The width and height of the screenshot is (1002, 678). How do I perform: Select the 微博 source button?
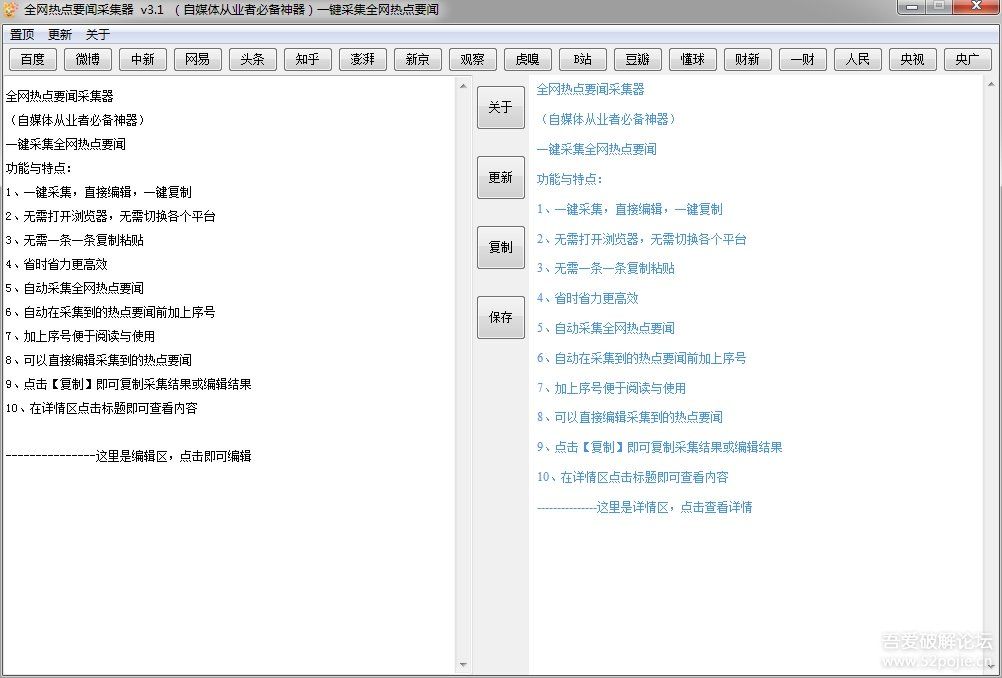click(88, 59)
